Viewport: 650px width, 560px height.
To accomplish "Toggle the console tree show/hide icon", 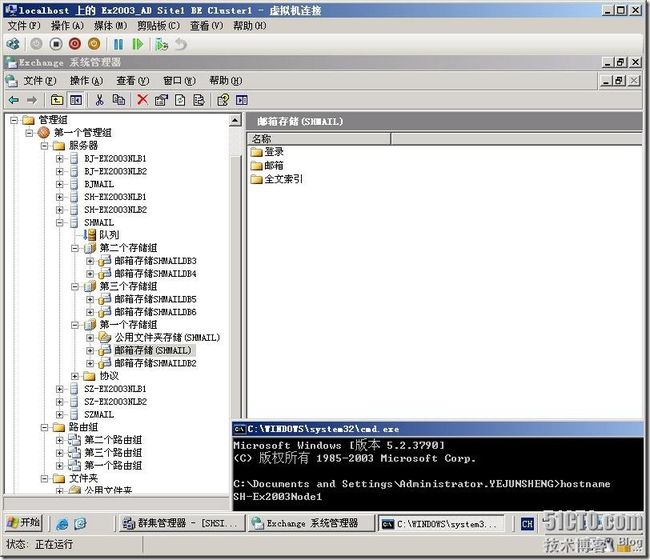I will (76, 99).
